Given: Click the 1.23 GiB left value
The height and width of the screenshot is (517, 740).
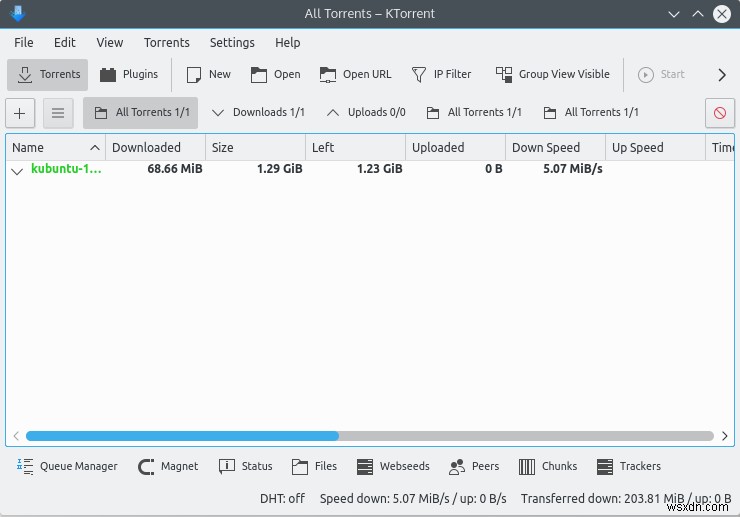Looking at the screenshot, I should pyautogui.click(x=379, y=169).
